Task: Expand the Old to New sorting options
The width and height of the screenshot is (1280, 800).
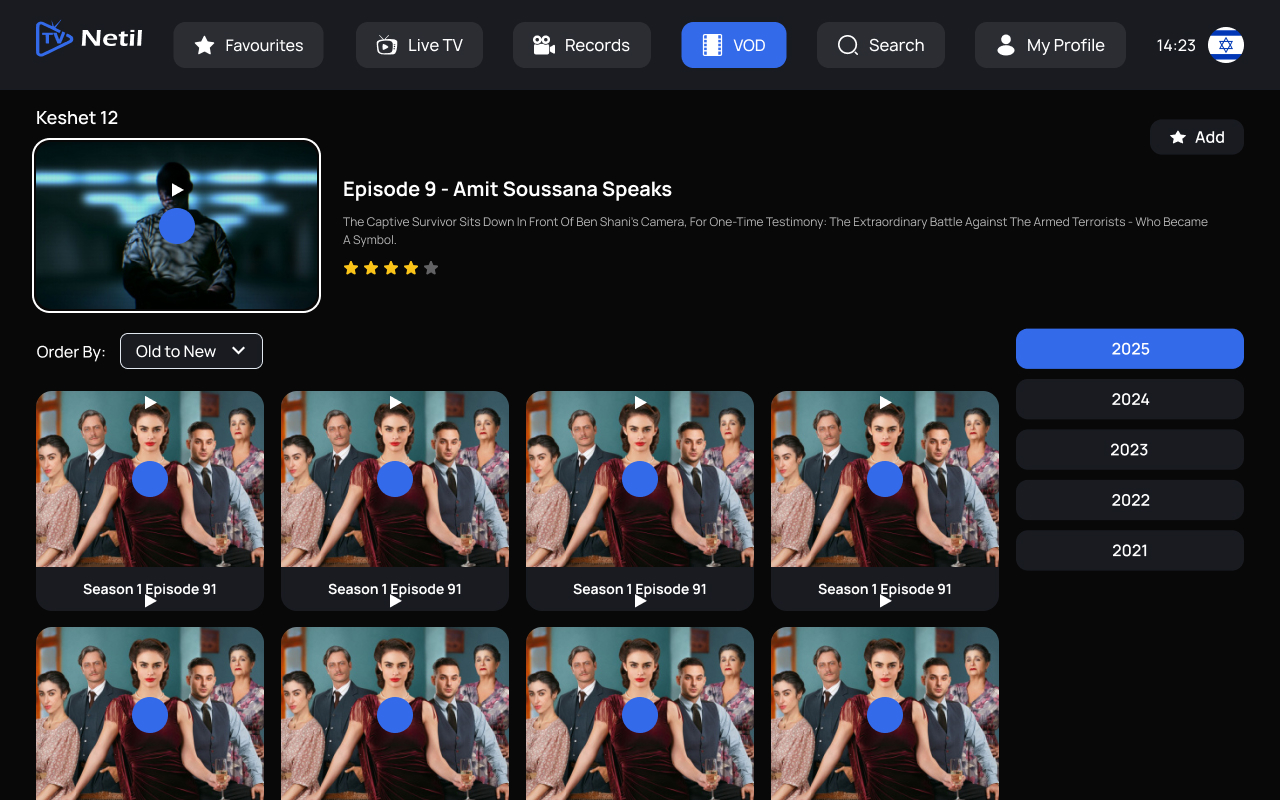Action: tap(191, 351)
